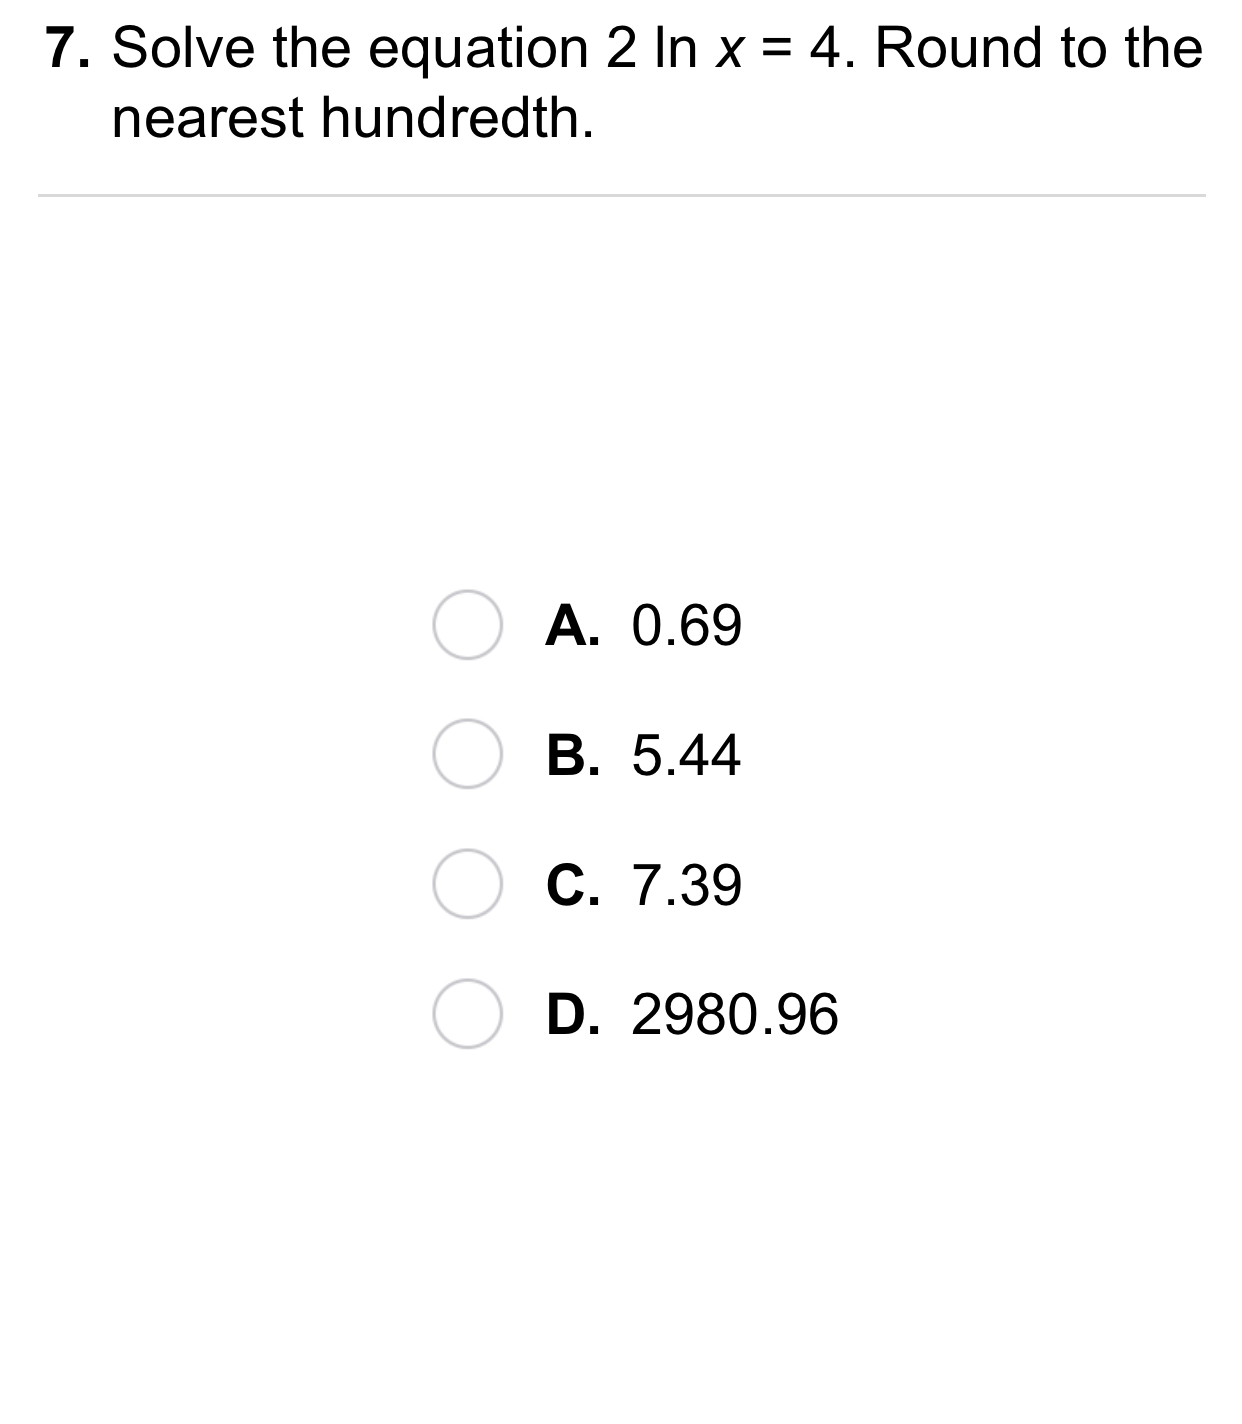Click the words 'Solve the equation'
This screenshot has width=1242, height=1424.
pos(350,48)
